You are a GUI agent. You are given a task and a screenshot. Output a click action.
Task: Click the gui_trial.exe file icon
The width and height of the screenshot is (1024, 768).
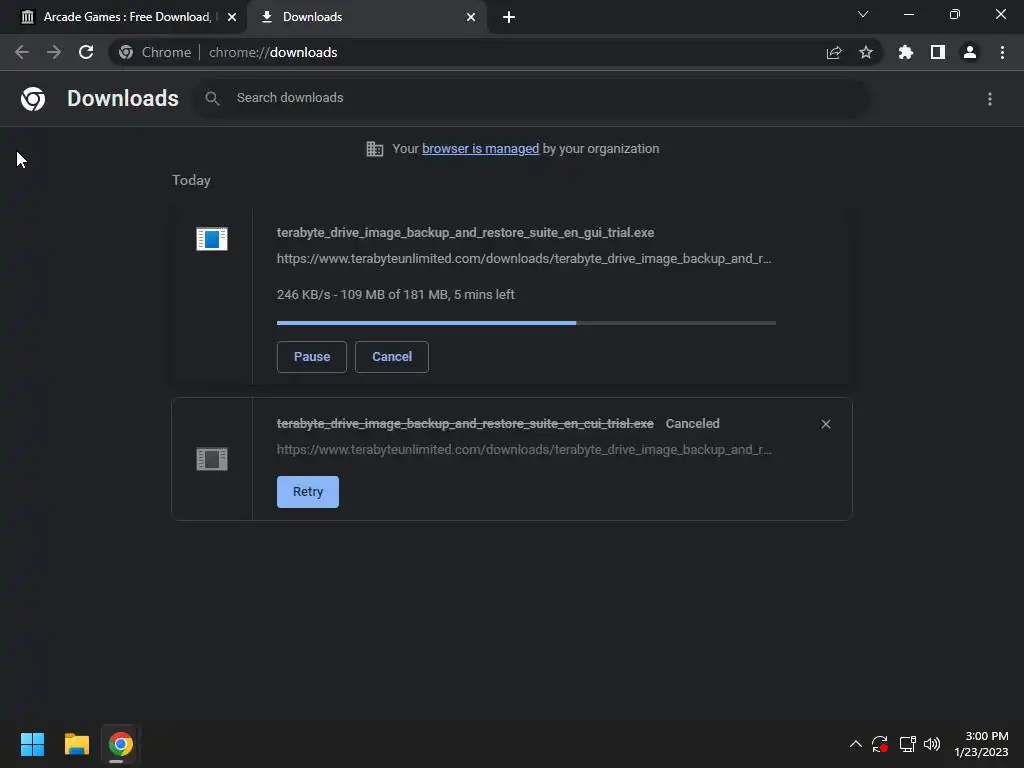212,239
